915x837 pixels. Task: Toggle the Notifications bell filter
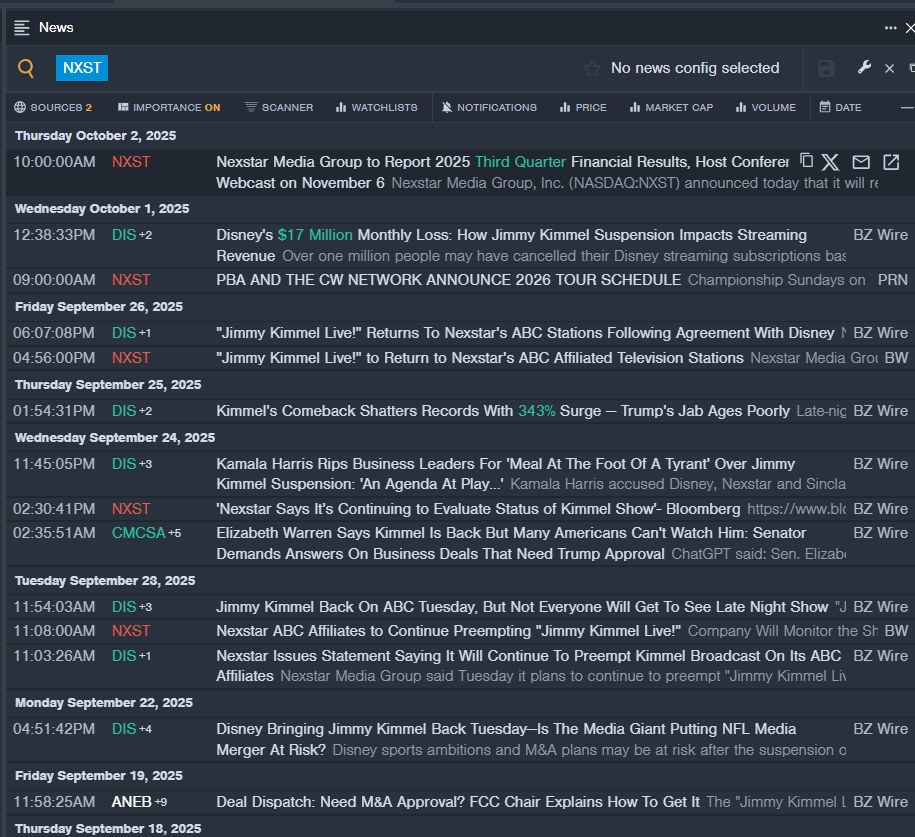488,107
